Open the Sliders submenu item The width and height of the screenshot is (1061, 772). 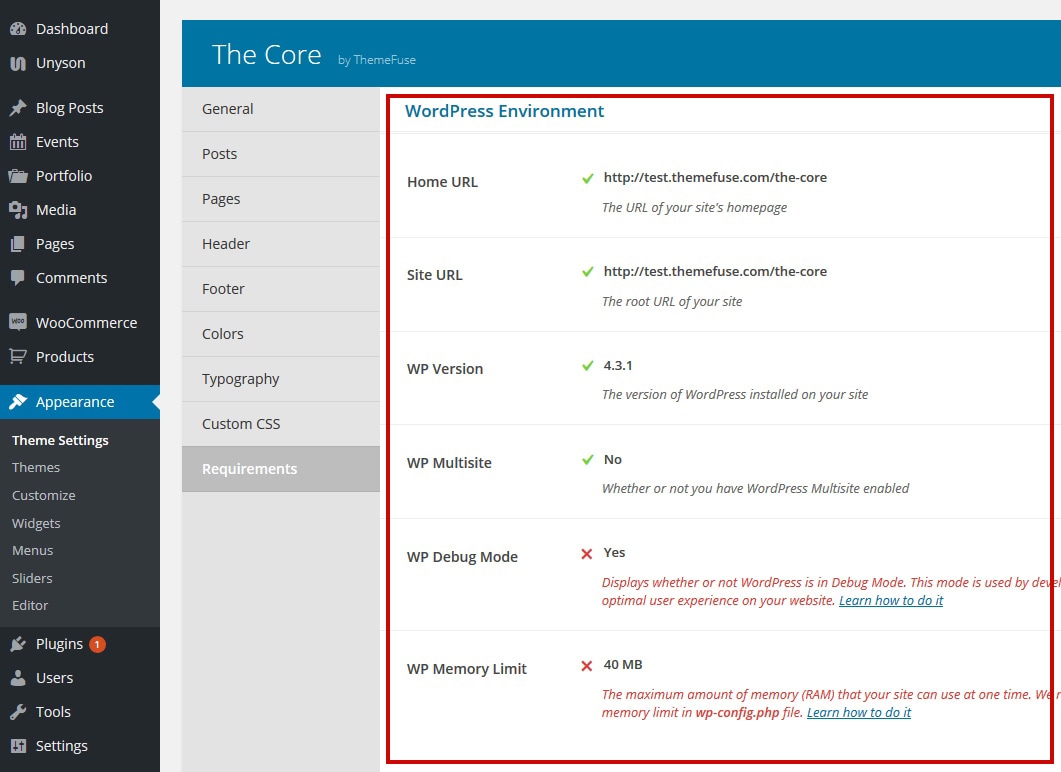pos(32,578)
